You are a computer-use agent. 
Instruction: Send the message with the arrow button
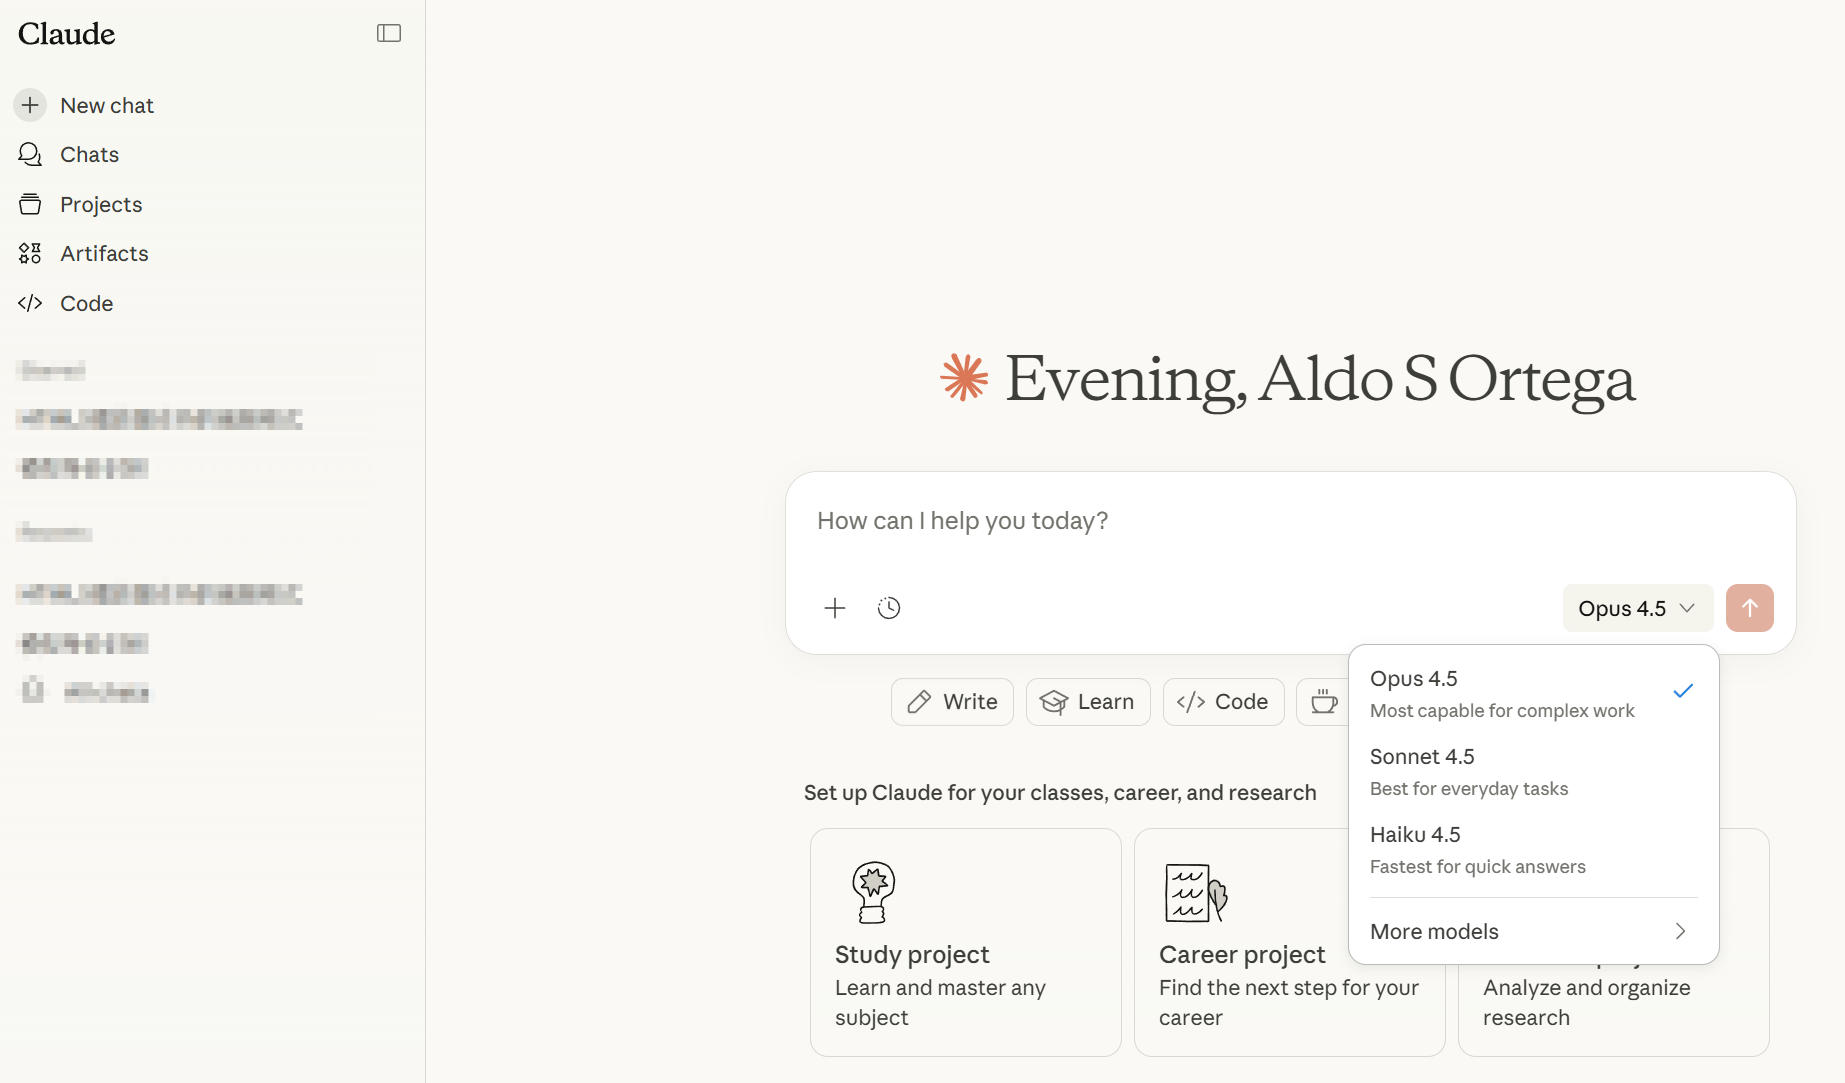[1750, 608]
